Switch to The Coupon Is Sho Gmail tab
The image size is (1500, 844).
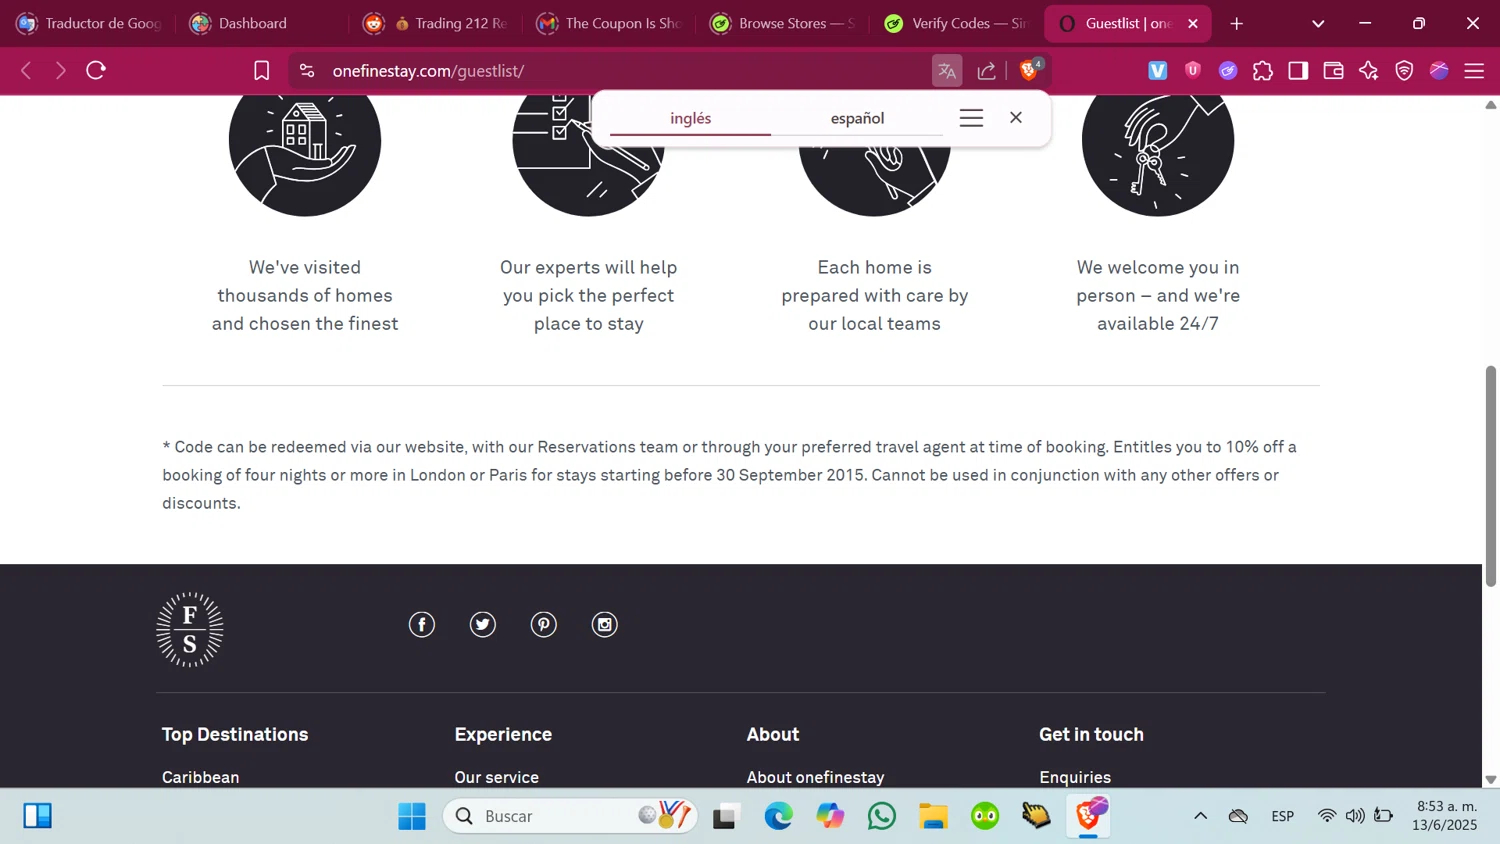pyautogui.click(x=609, y=23)
